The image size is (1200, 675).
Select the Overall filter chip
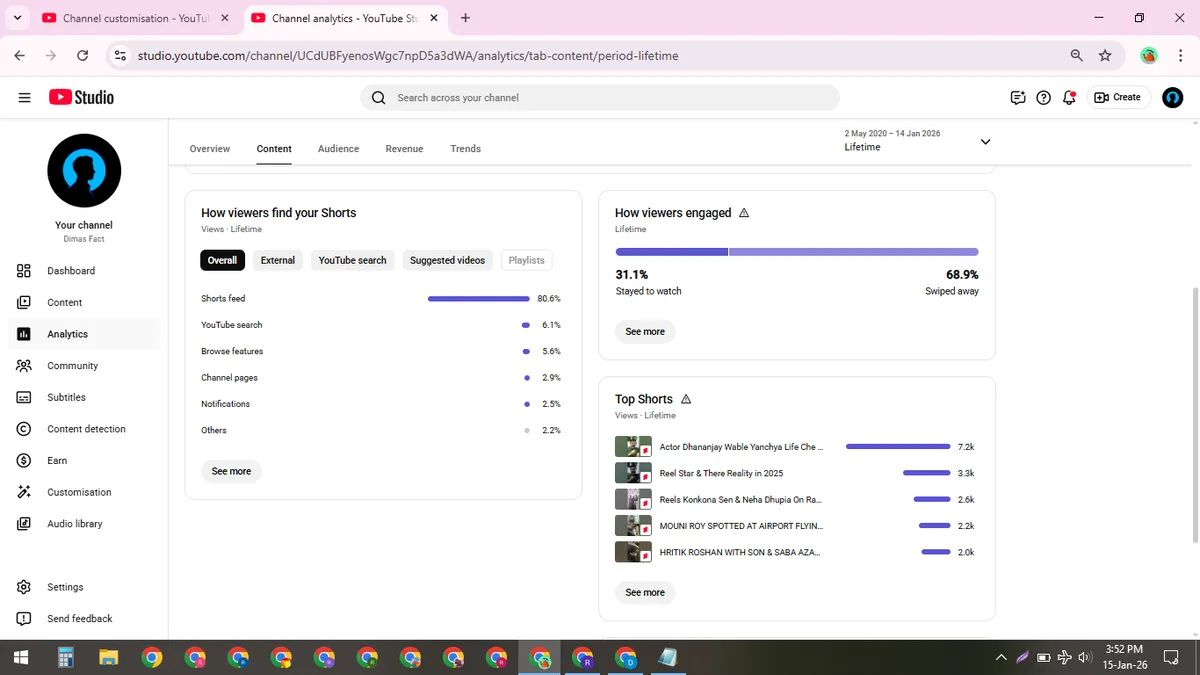[x=222, y=260]
